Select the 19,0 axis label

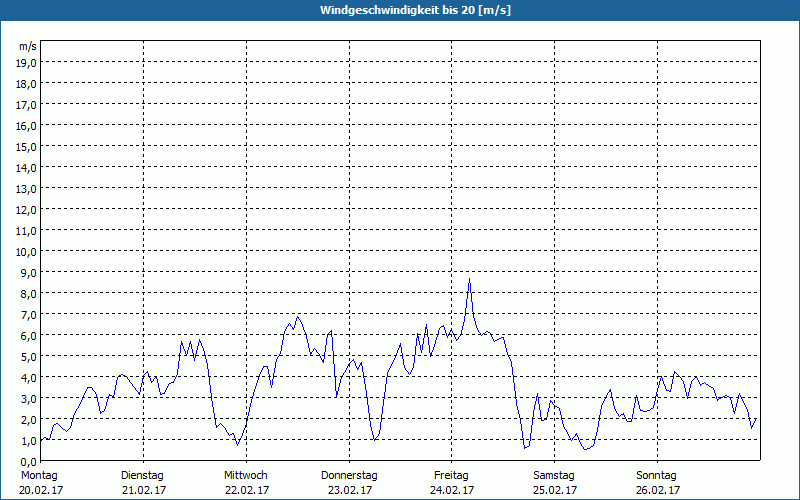pos(27,63)
